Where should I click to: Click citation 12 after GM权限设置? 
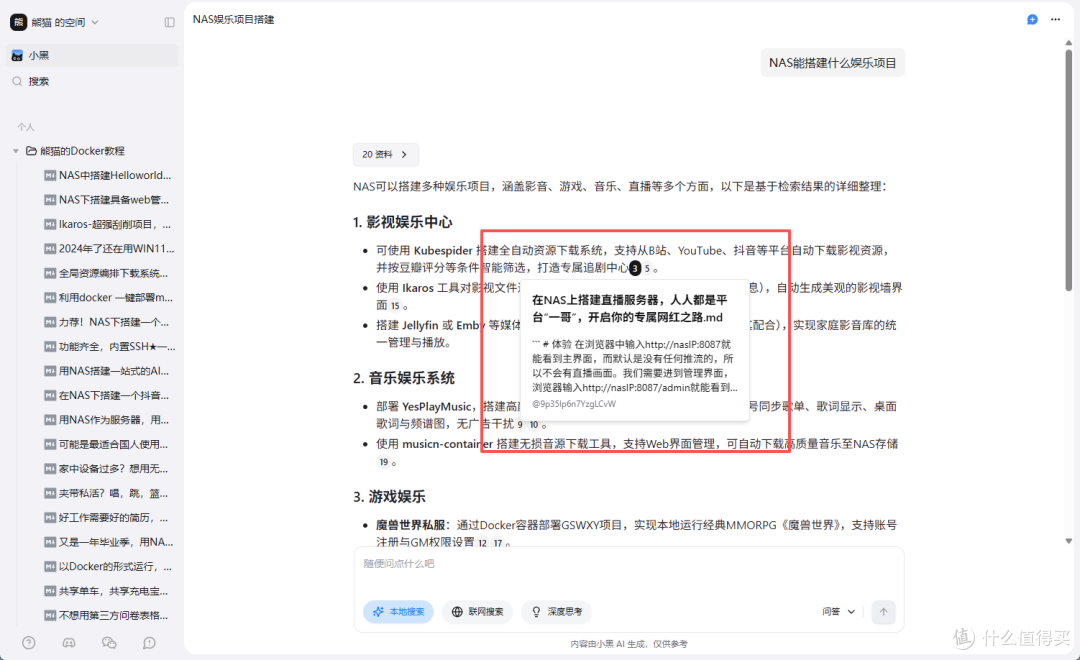tap(482, 543)
